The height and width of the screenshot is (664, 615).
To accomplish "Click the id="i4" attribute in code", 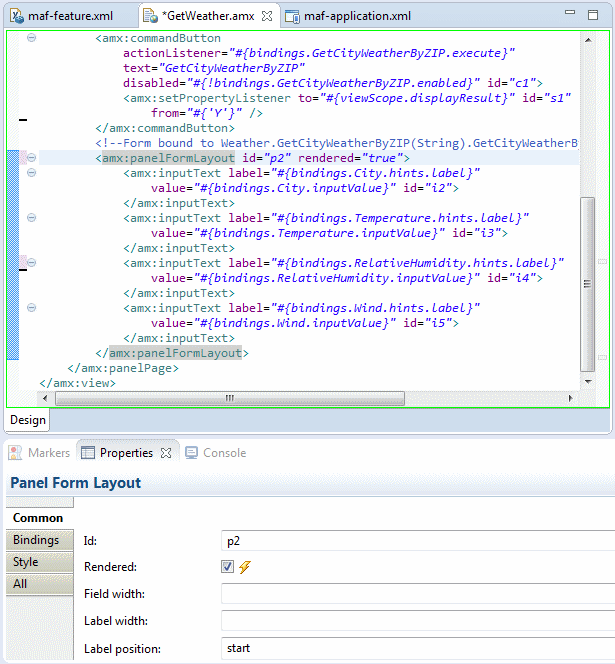I will point(512,278).
